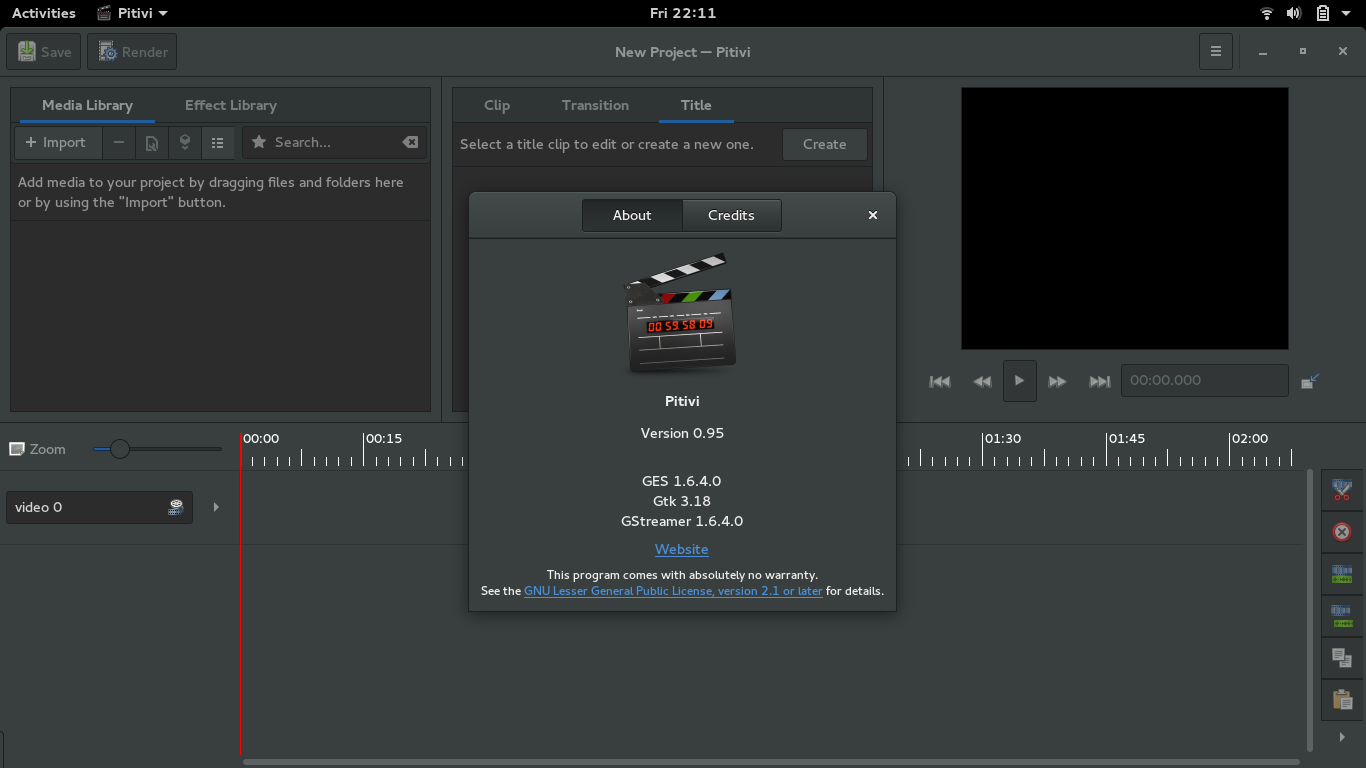Click the star filter icon in search field
The image size is (1366, 768).
click(259, 143)
